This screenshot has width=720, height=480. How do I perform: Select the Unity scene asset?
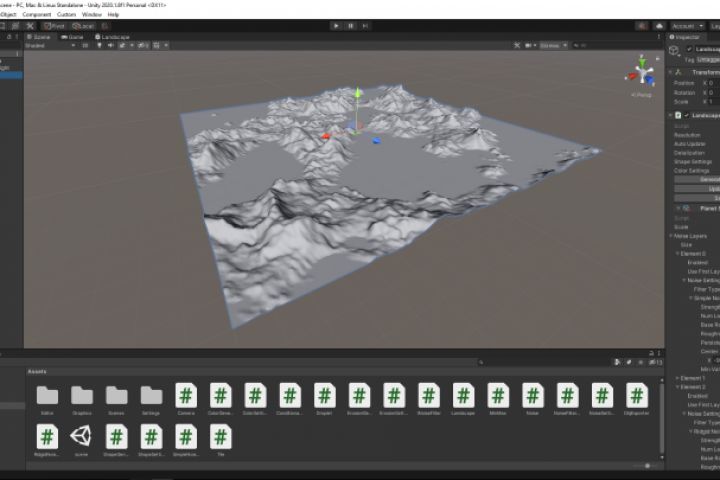81,440
